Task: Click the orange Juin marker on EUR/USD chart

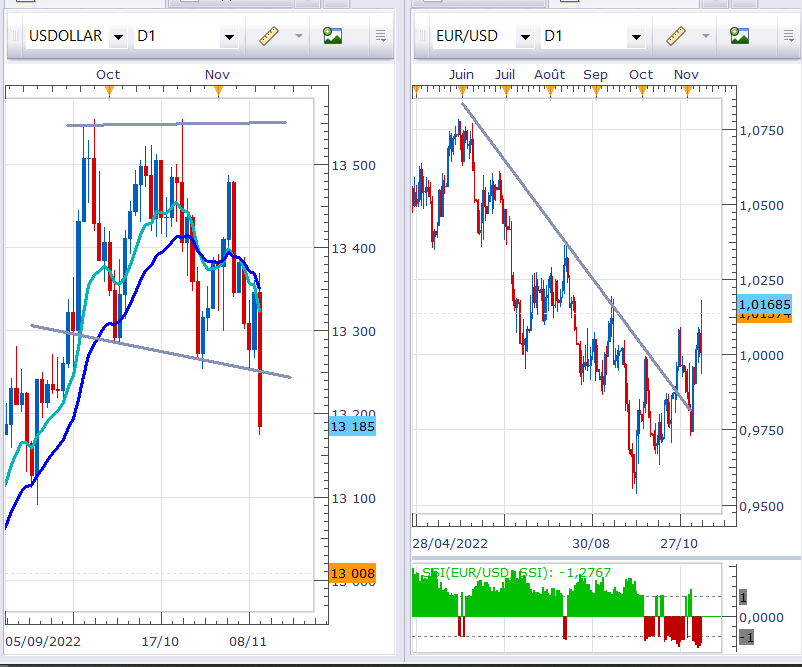Action: tap(462, 91)
